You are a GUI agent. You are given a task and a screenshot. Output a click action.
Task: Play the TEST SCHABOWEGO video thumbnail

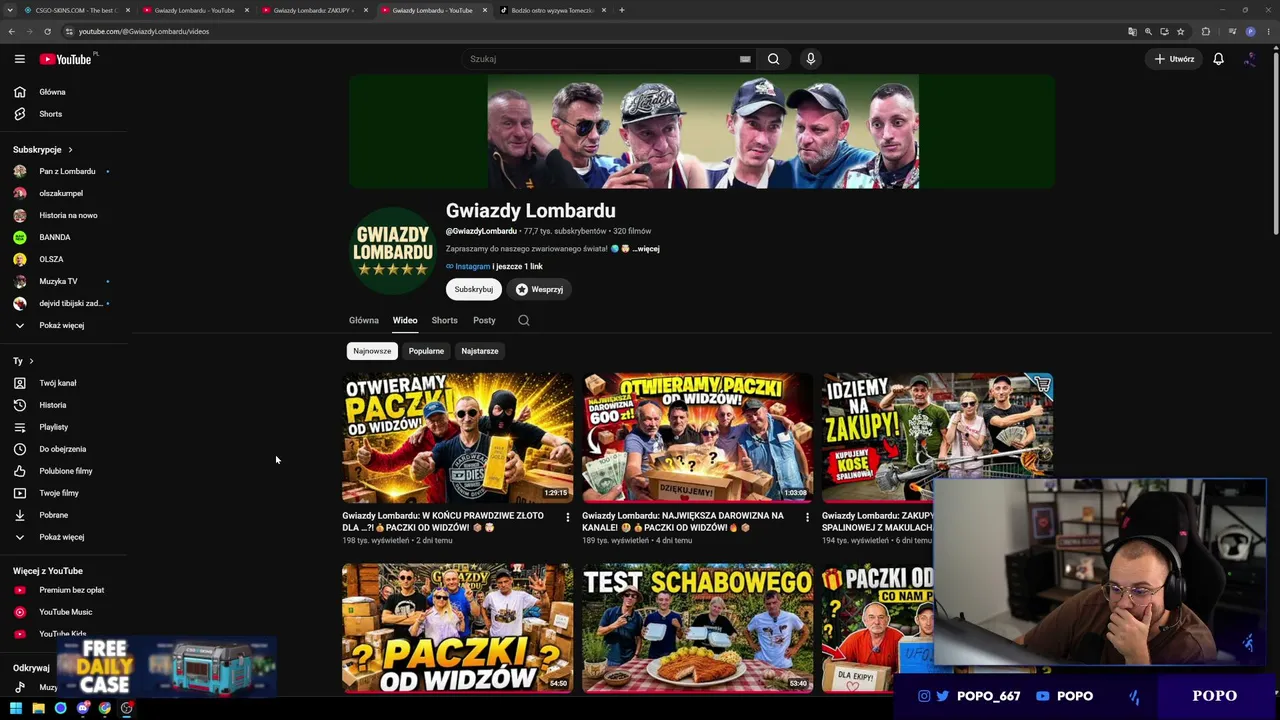[x=698, y=628]
